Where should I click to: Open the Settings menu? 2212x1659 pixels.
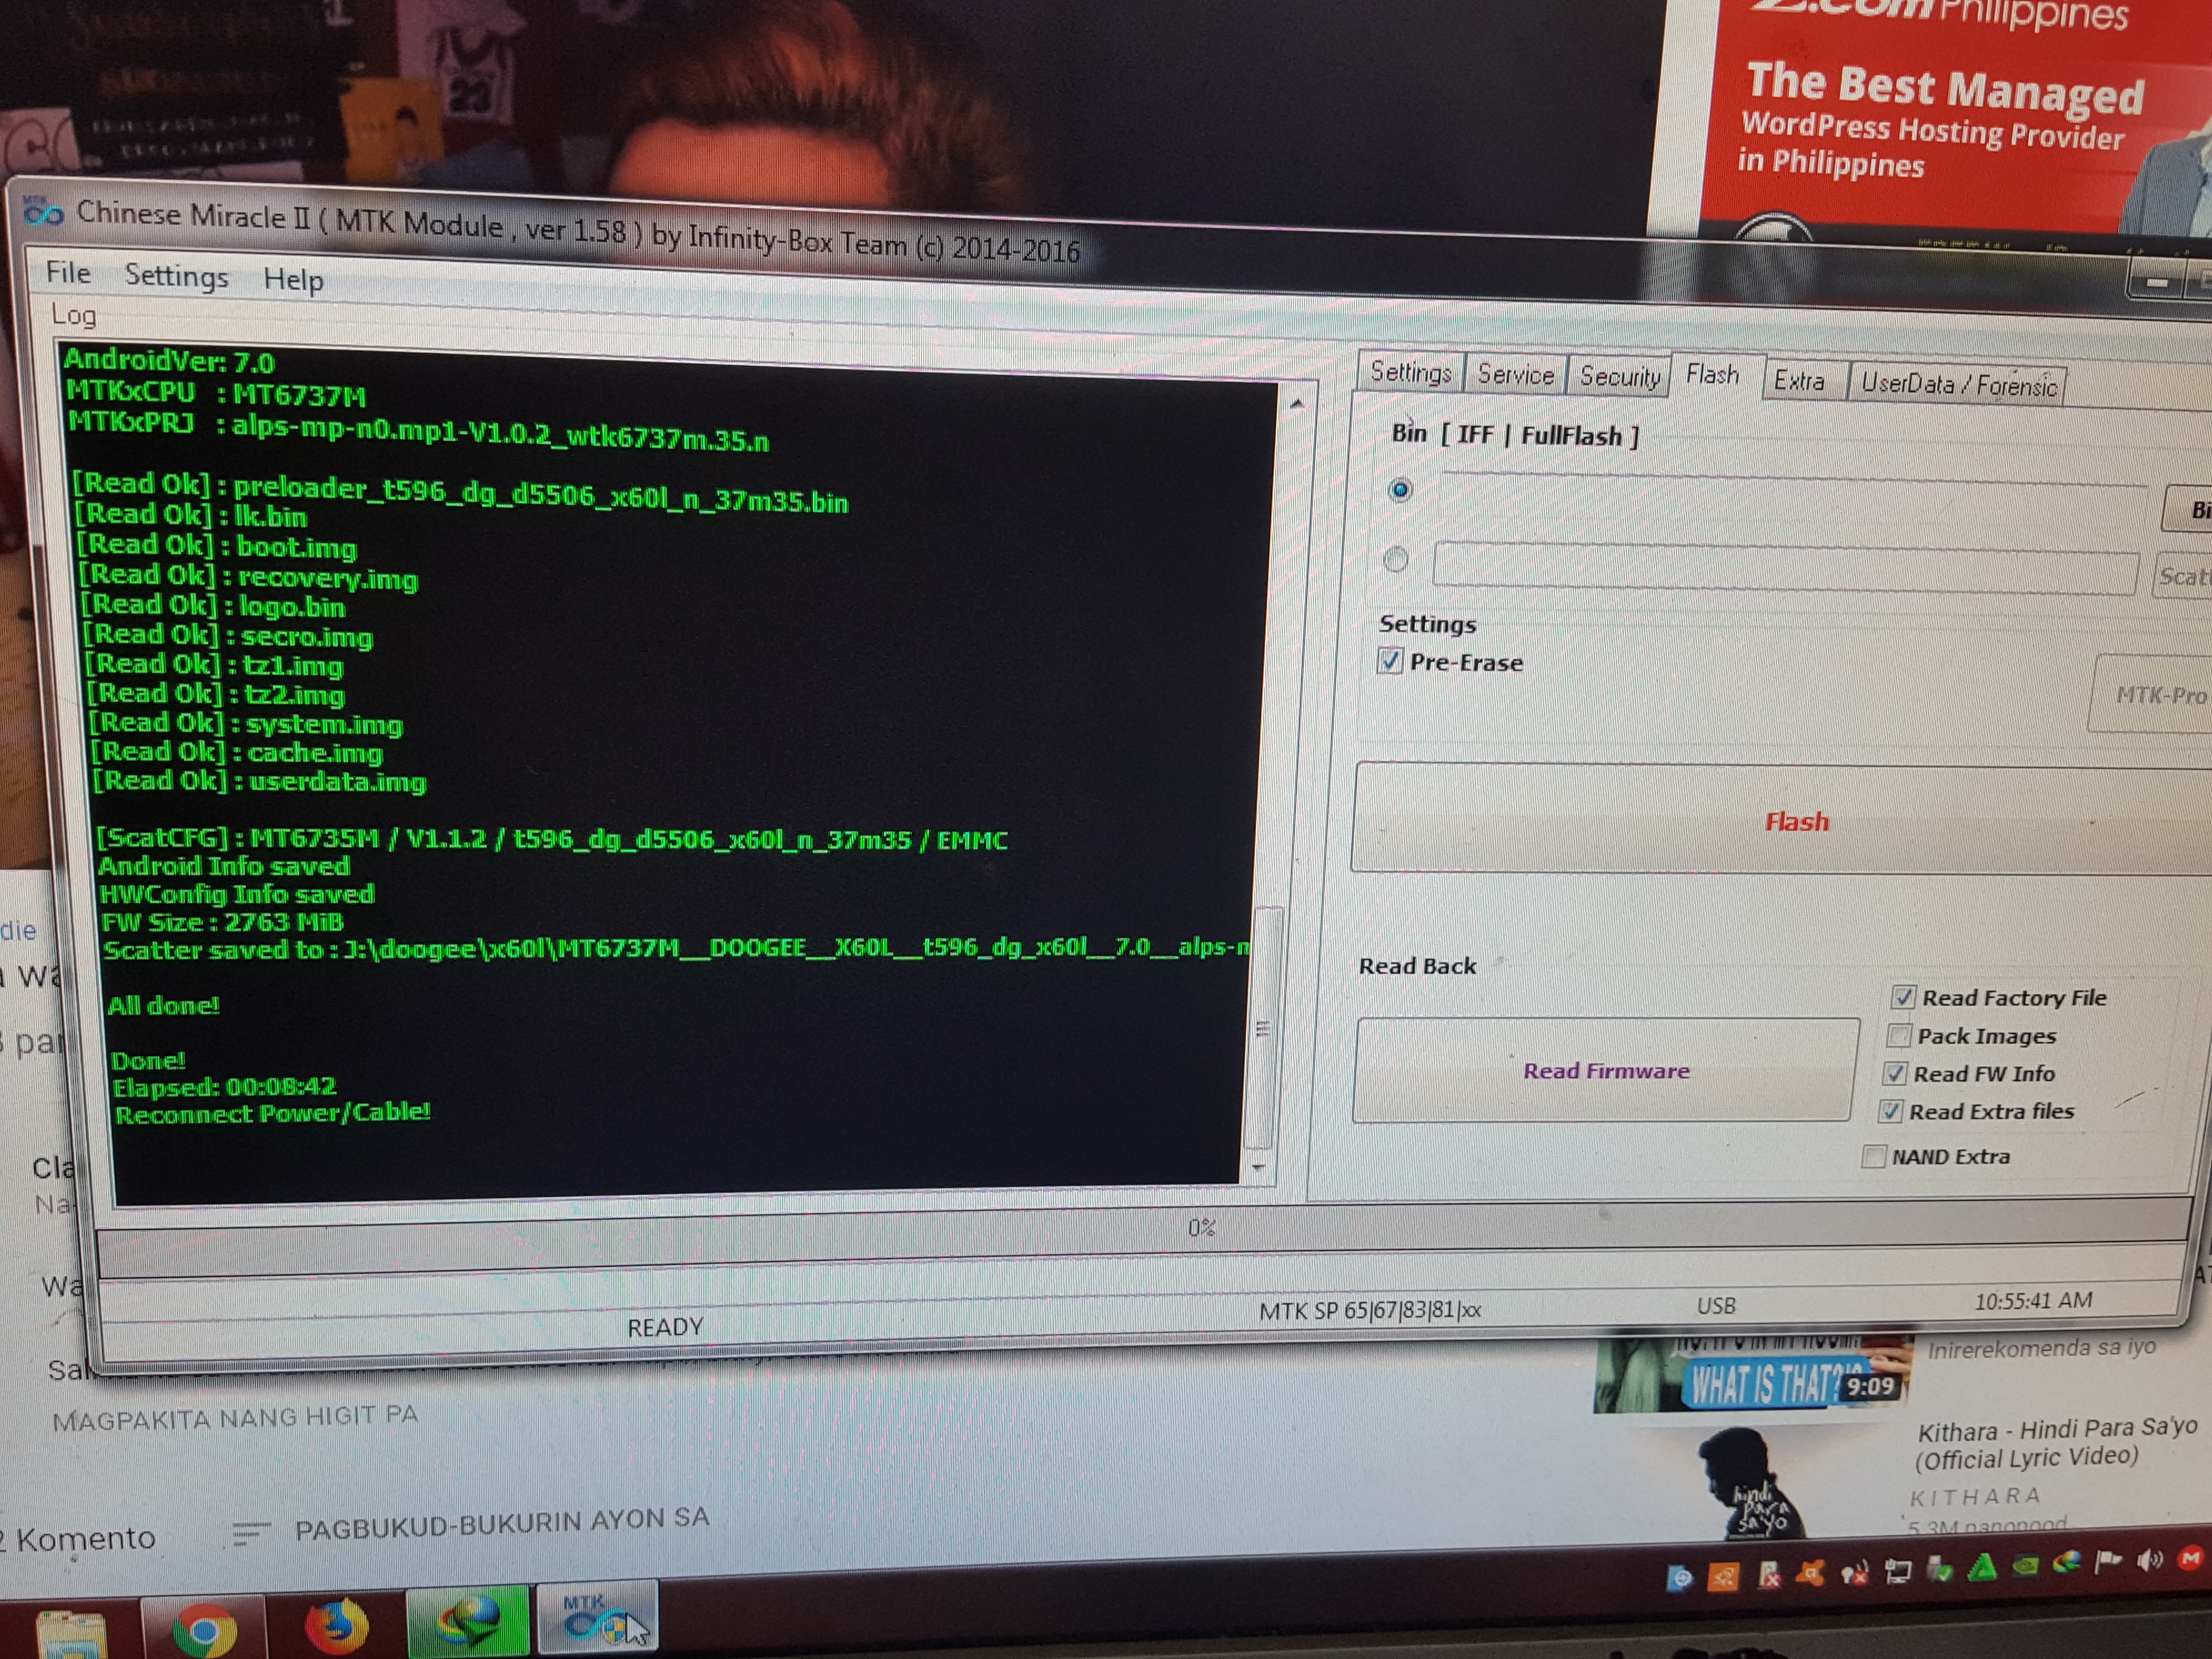[x=176, y=276]
